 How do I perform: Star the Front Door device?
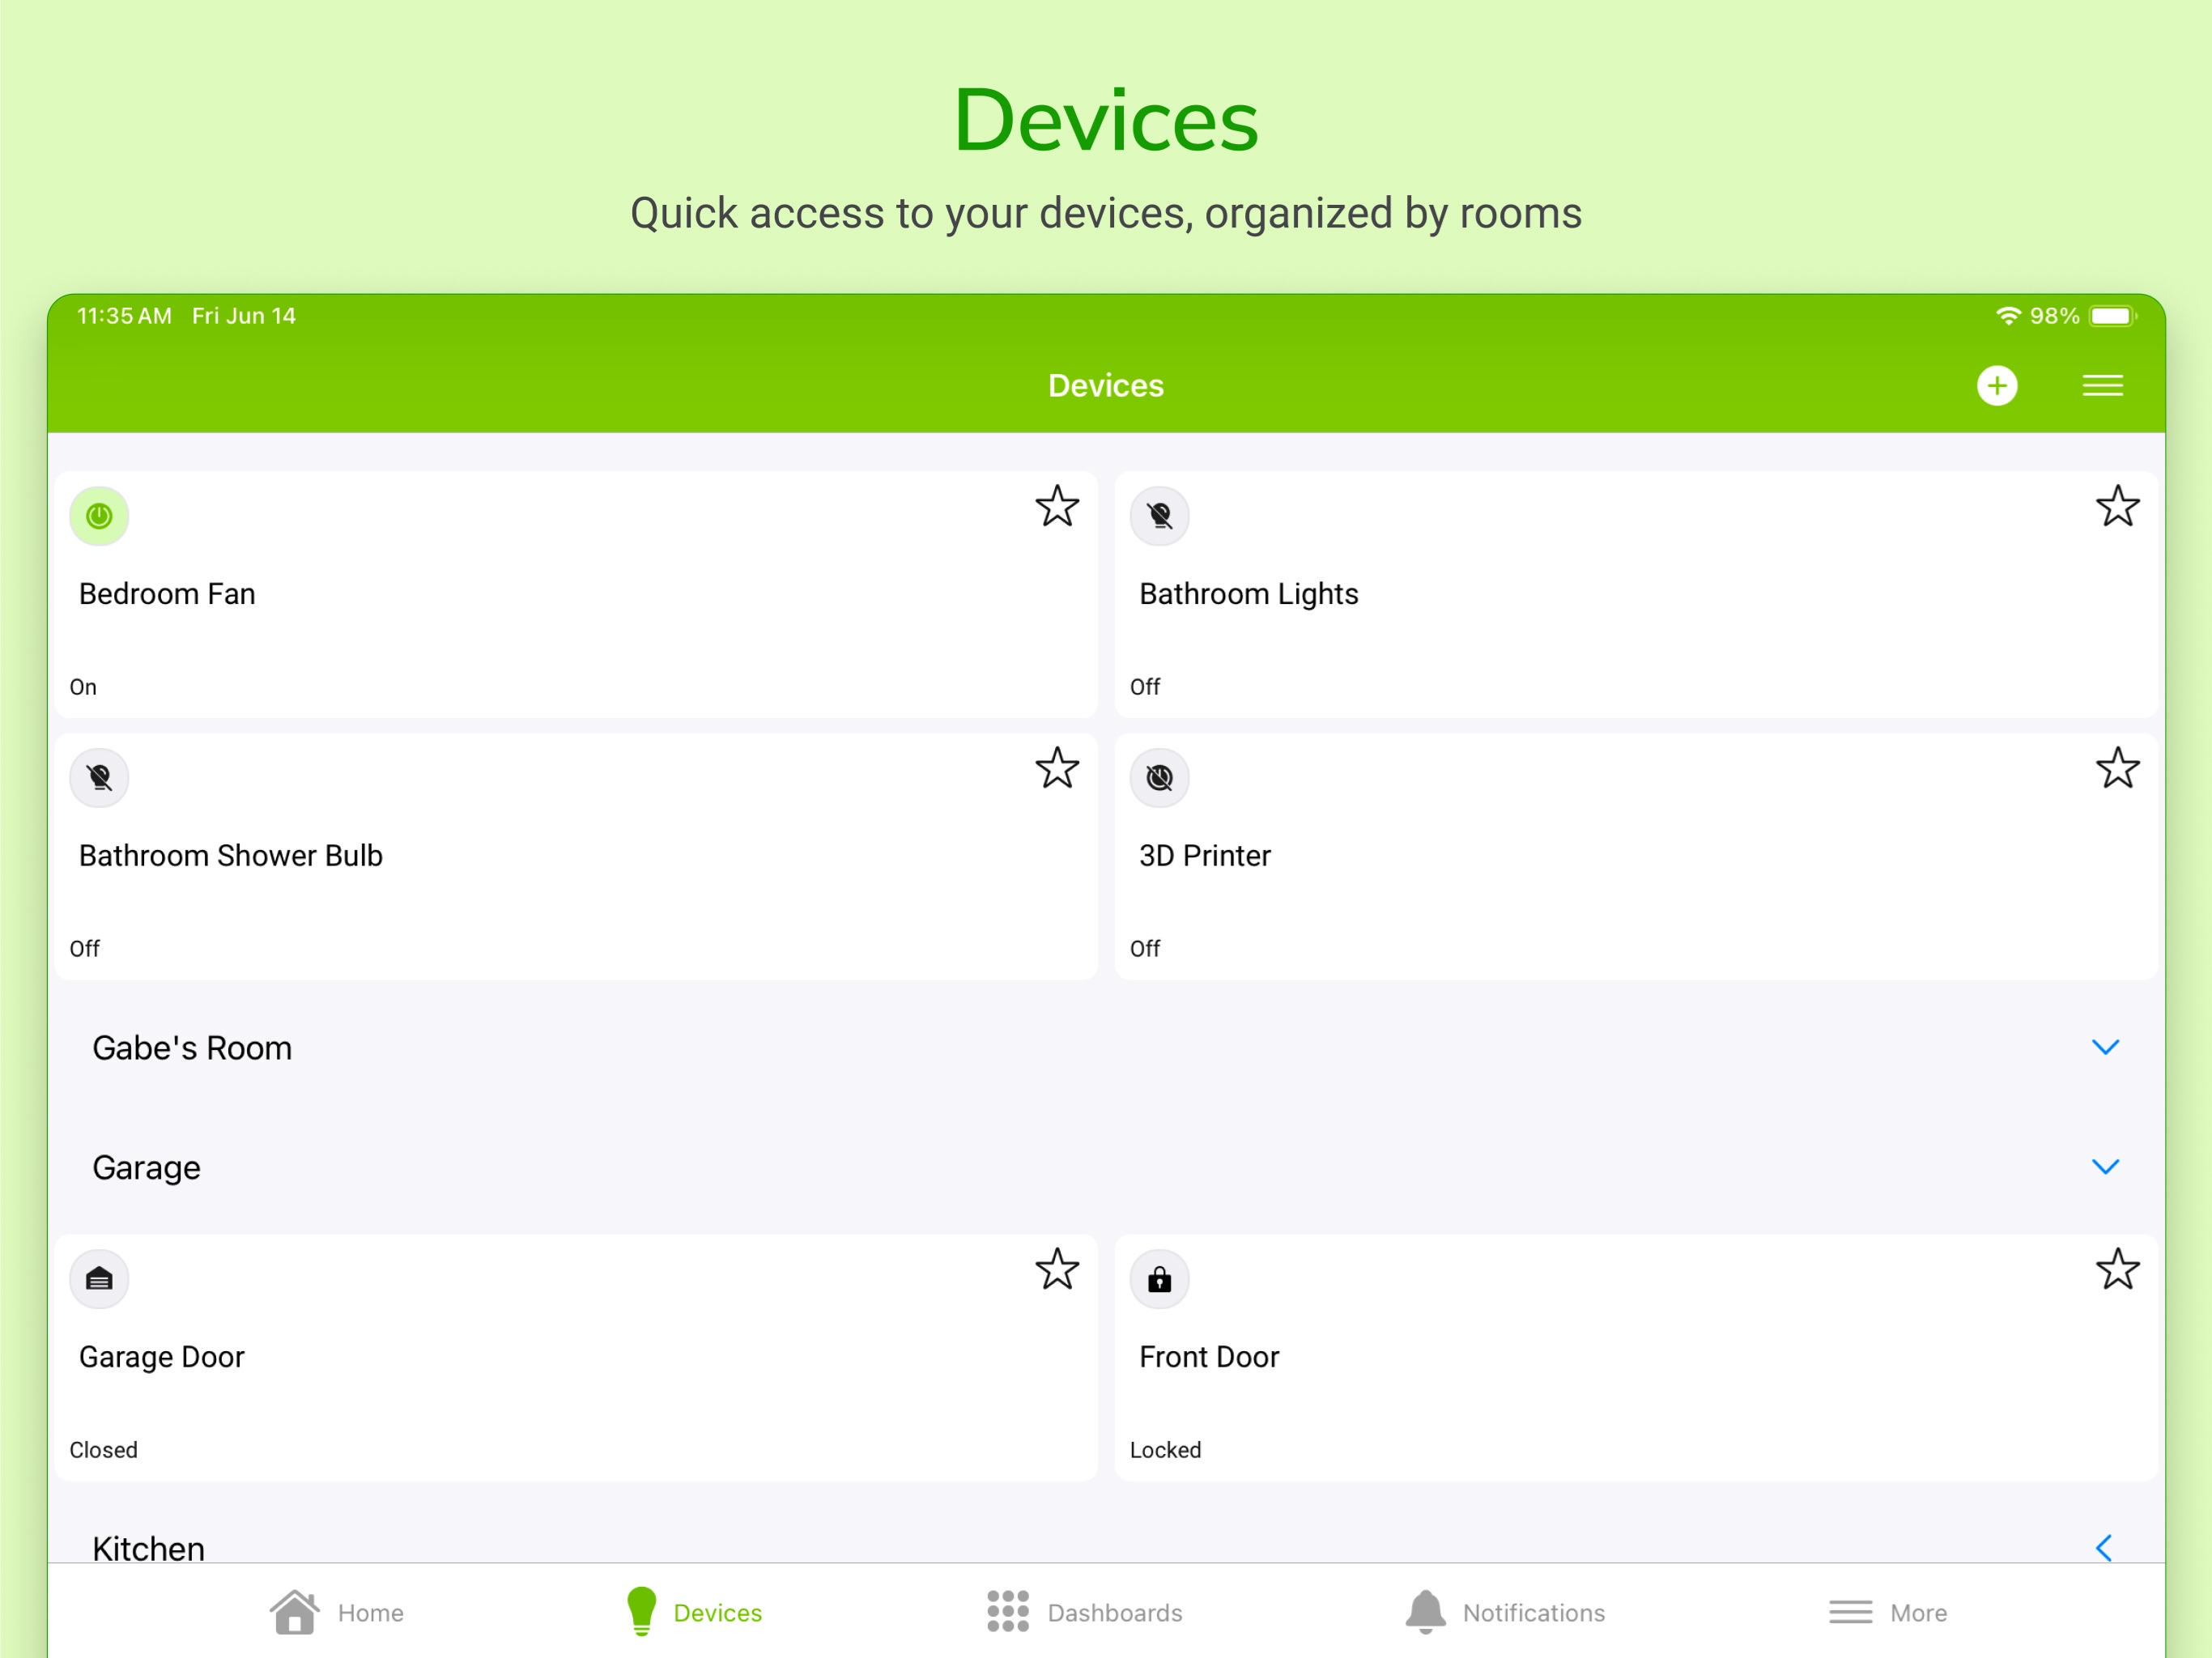2117,1269
